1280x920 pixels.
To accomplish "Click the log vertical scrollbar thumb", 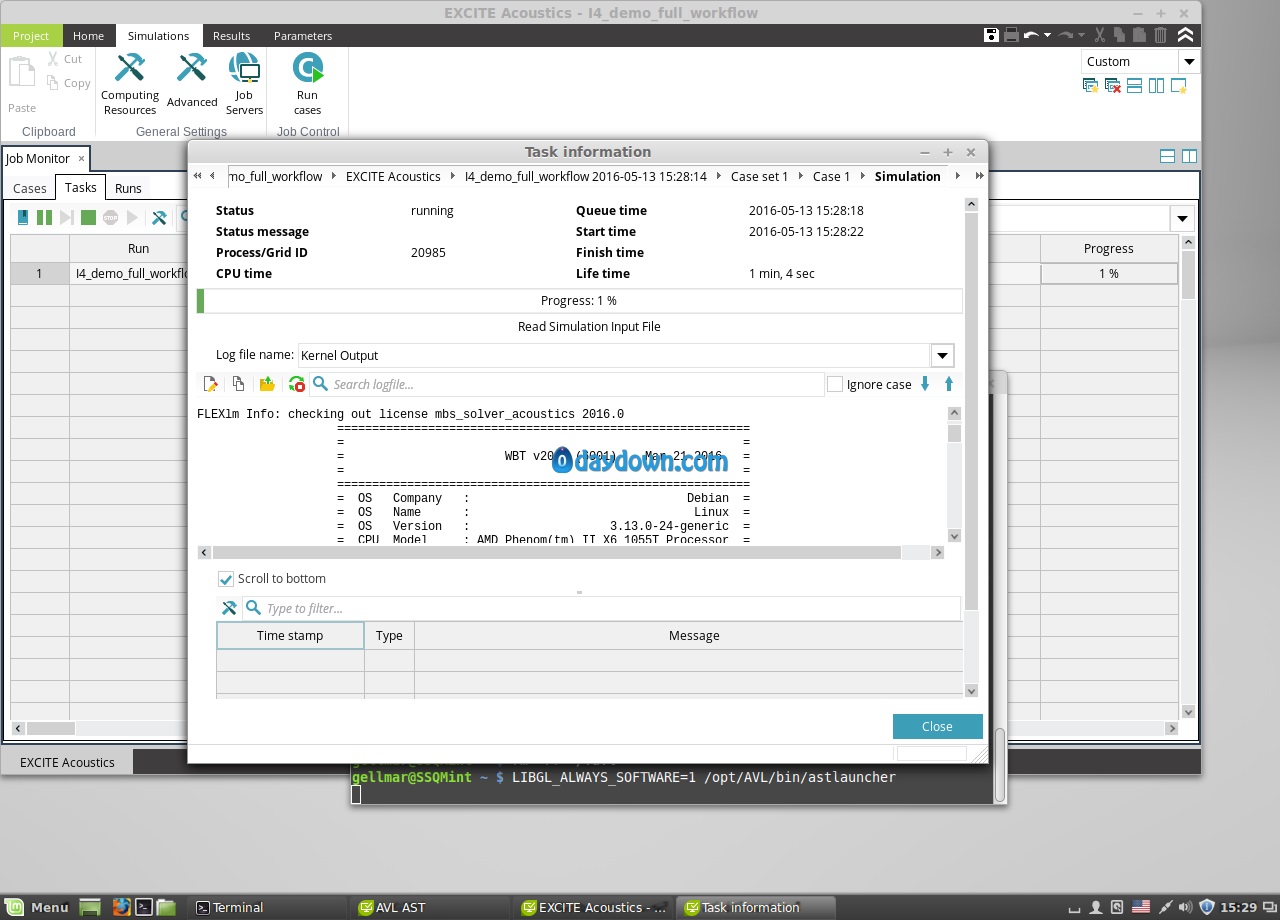I will [x=954, y=433].
